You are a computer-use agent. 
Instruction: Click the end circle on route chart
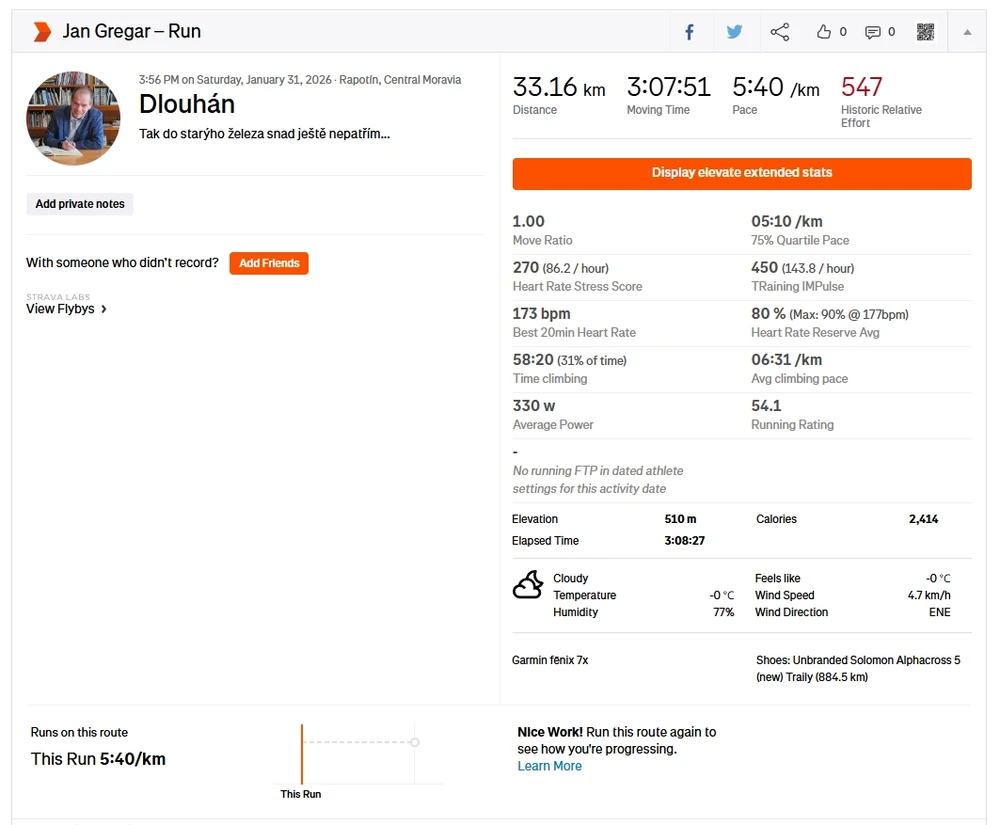point(414,742)
